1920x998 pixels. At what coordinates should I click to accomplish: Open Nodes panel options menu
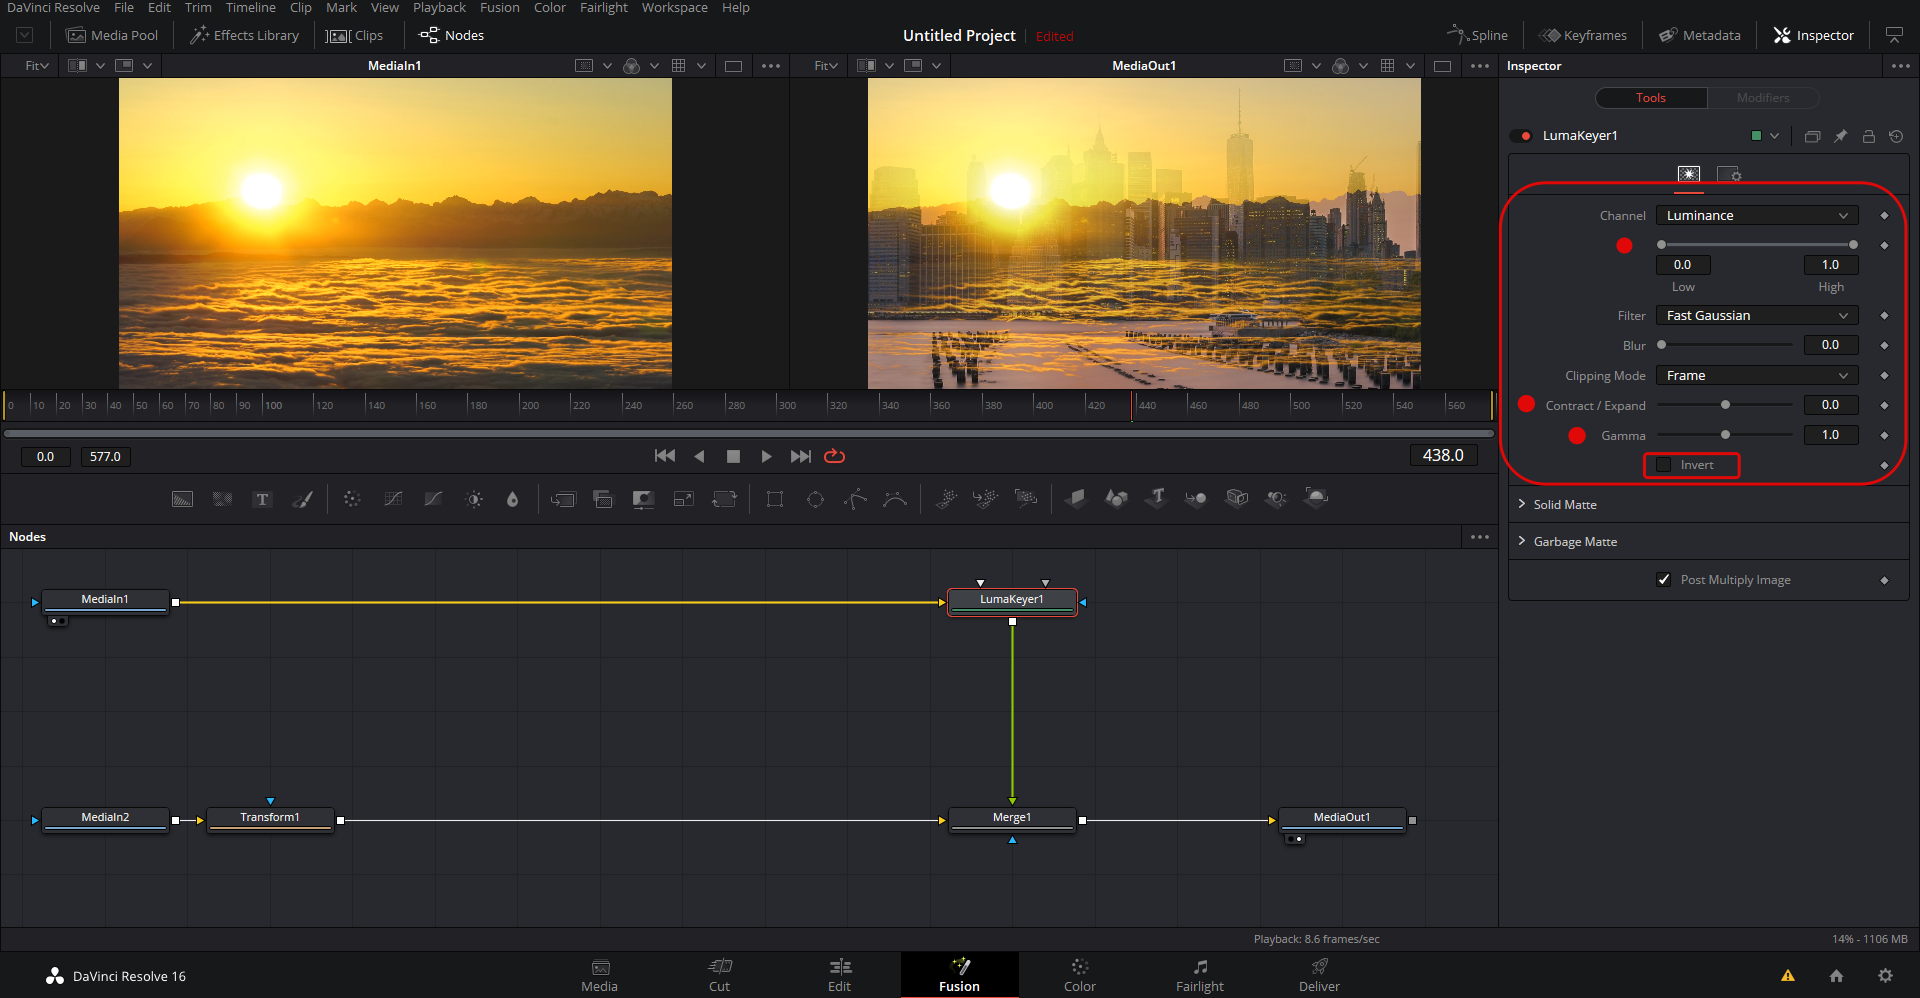[x=1480, y=537]
